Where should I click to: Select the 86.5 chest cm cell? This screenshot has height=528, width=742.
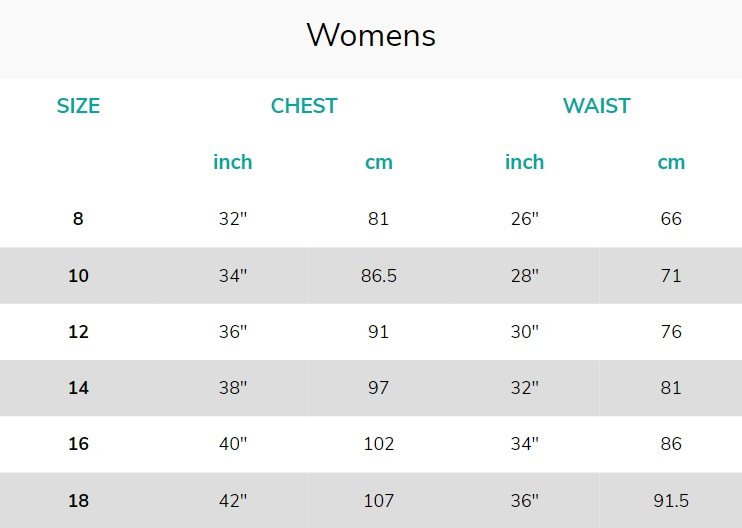click(x=379, y=275)
